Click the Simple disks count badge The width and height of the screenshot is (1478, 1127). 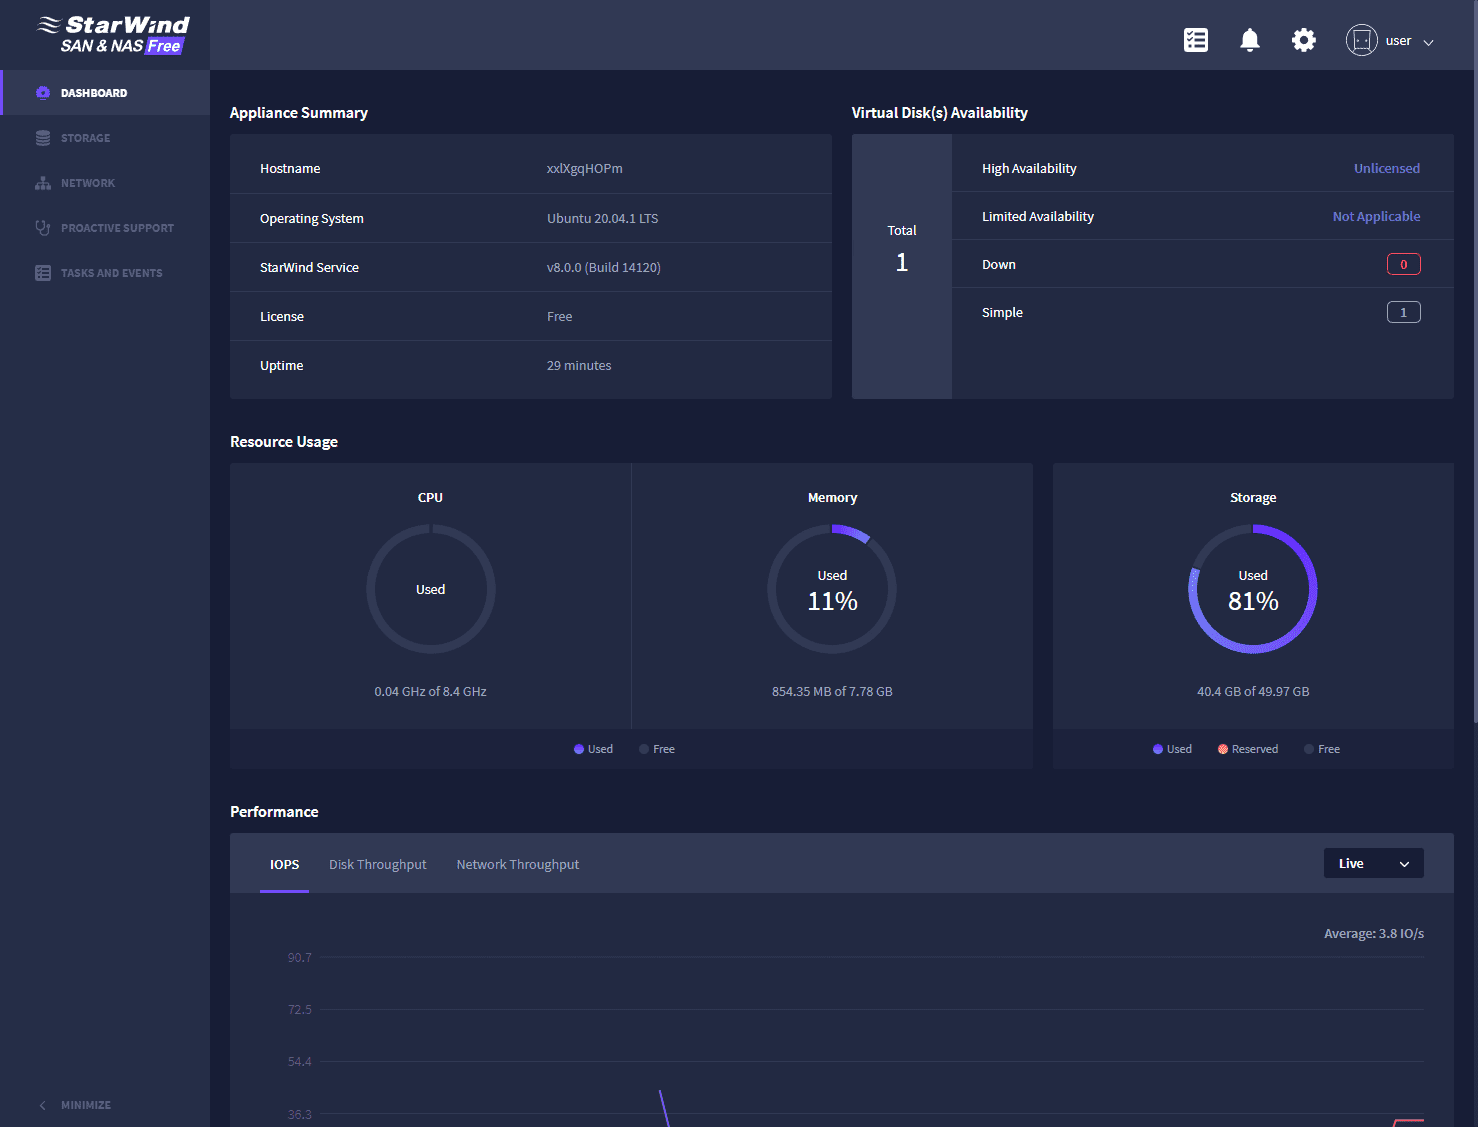coord(1403,312)
